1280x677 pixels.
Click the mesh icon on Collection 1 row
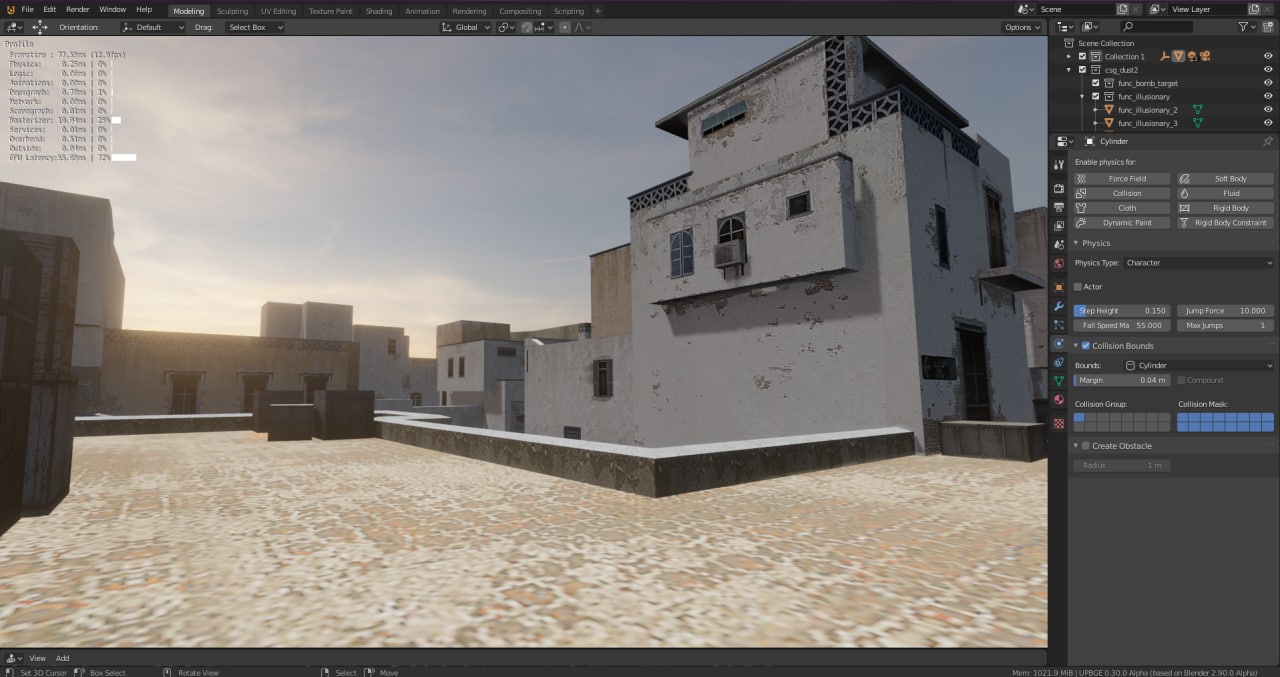point(1178,57)
